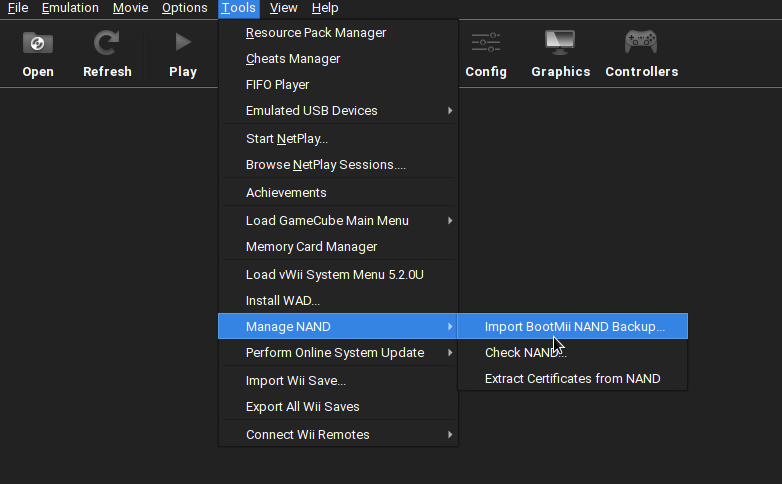Expand the Connect Wii Remotes submenu
782x484 pixels.
338,435
